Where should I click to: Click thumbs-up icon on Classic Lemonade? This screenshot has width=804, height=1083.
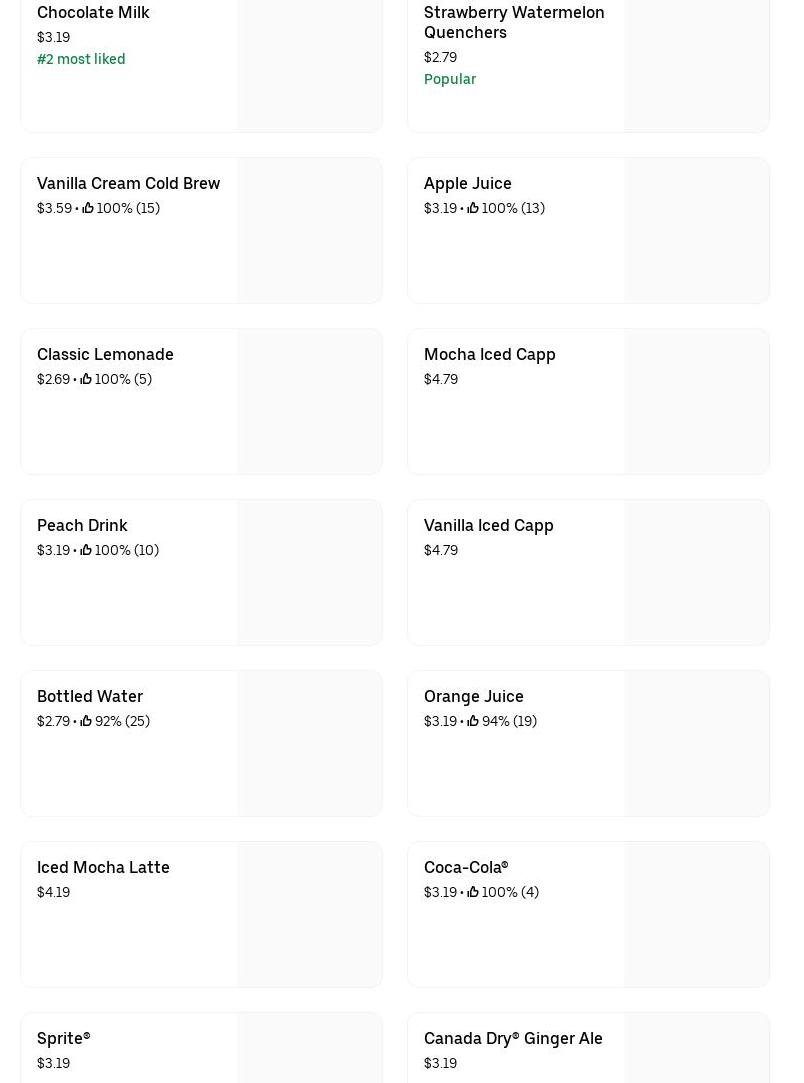coord(86,379)
